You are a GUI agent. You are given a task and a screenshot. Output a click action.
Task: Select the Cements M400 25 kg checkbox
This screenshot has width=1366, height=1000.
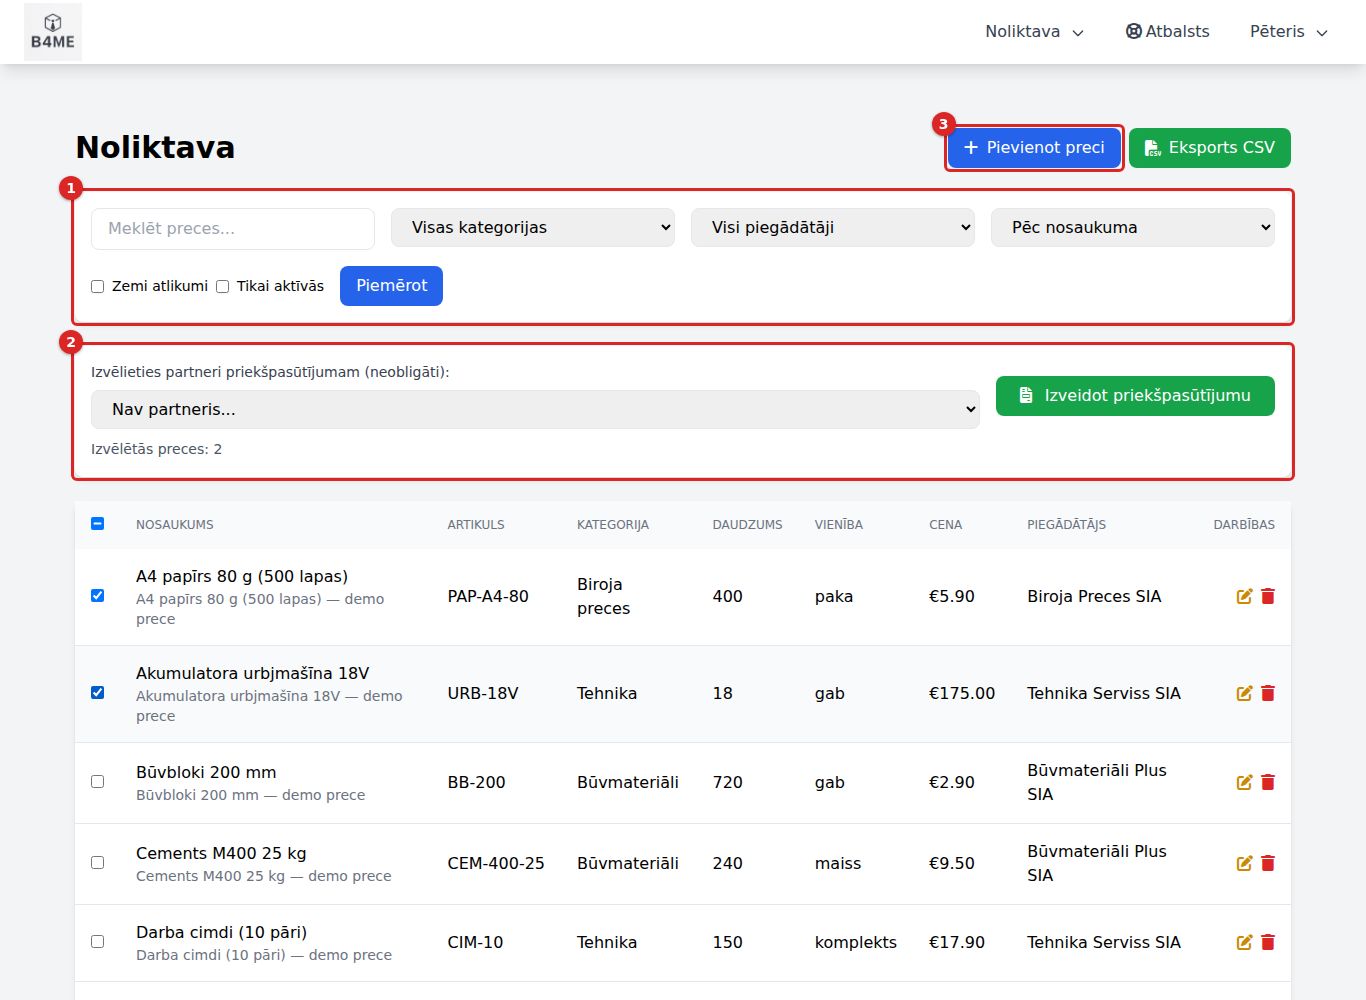[98, 862]
